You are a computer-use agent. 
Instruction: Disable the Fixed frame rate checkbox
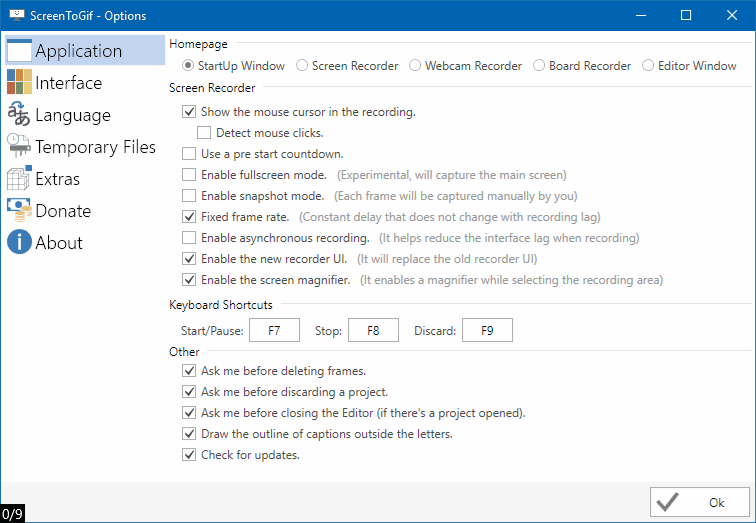189,217
